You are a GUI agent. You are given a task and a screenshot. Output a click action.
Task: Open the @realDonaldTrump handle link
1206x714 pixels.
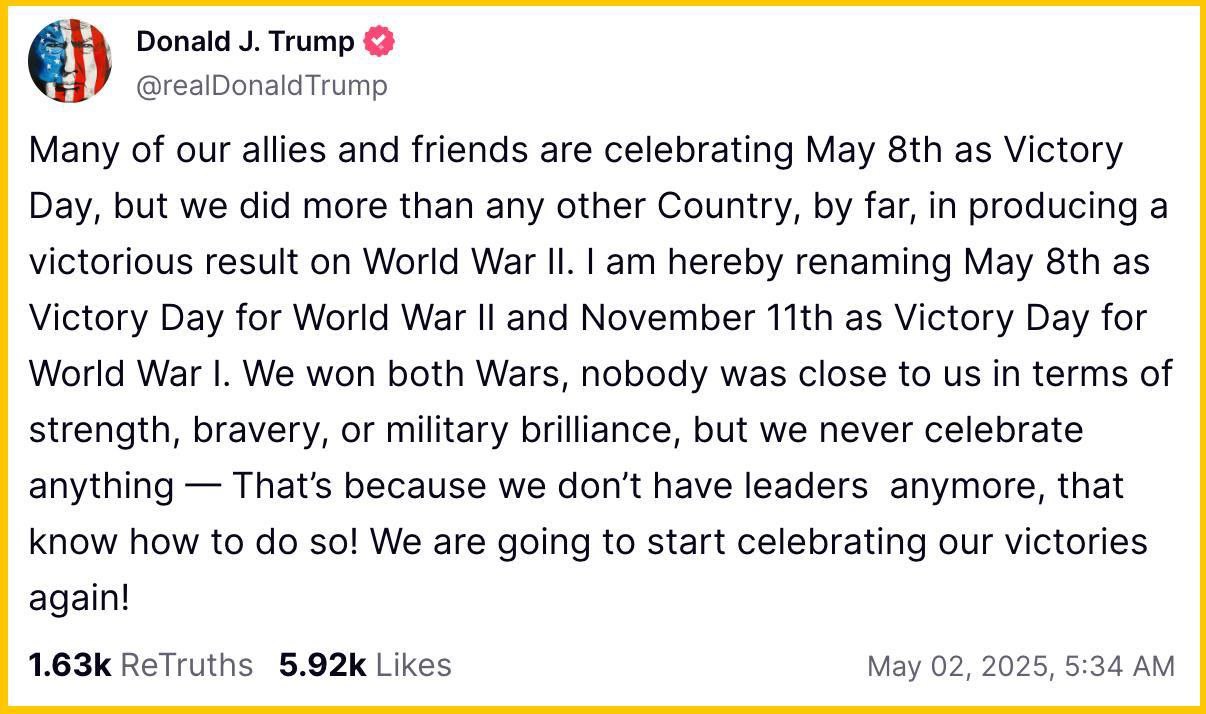pyautogui.click(x=261, y=86)
